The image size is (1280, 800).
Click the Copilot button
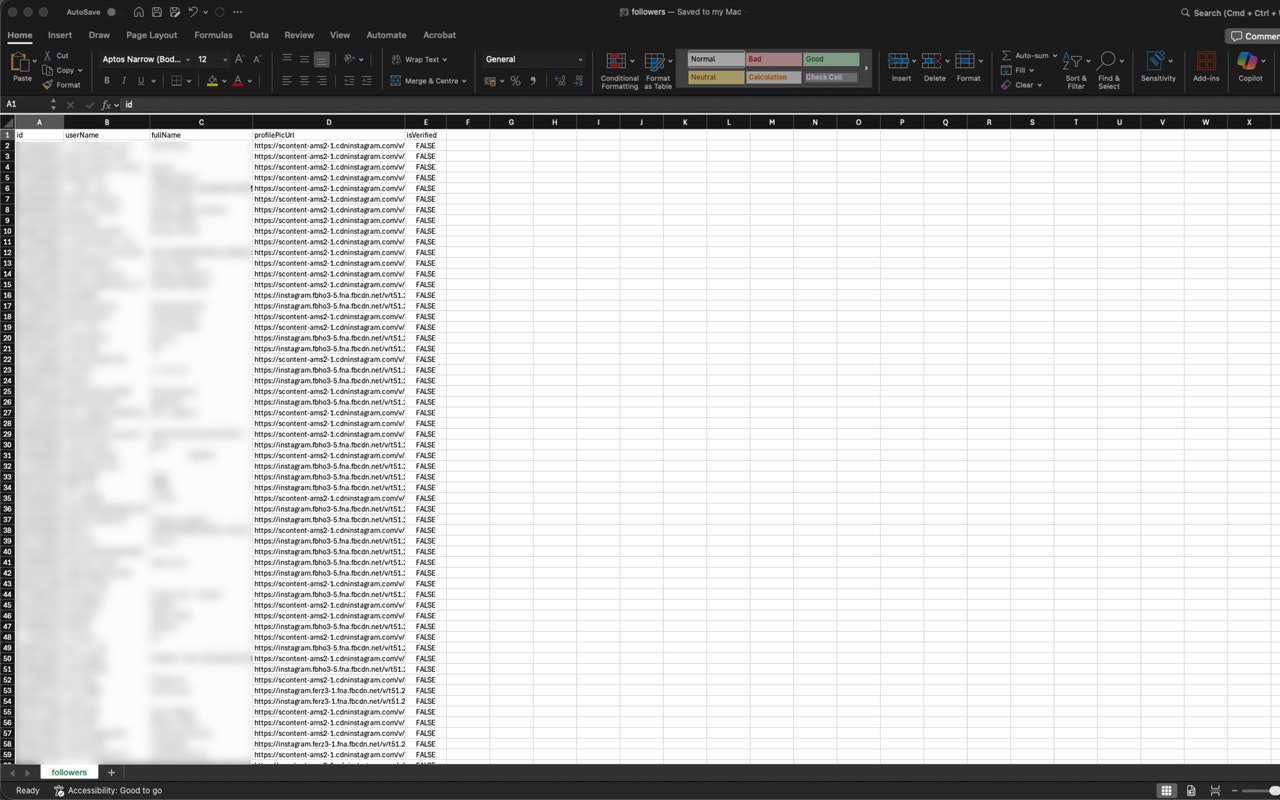click(1250, 67)
